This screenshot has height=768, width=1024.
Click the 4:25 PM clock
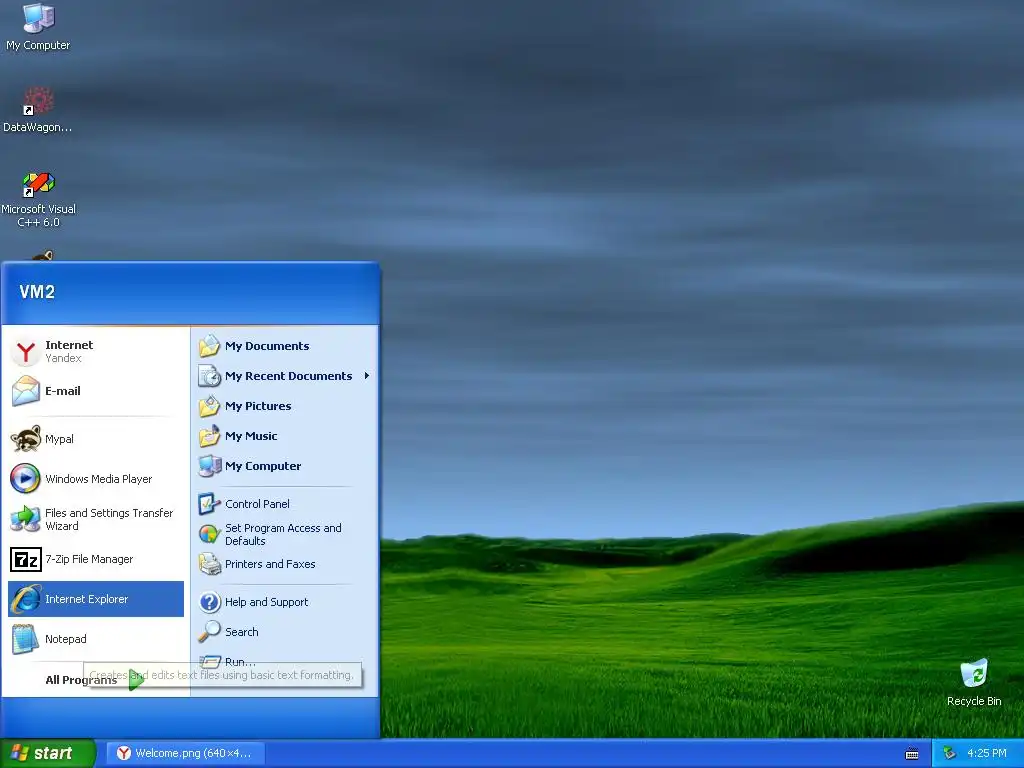coord(986,754)
